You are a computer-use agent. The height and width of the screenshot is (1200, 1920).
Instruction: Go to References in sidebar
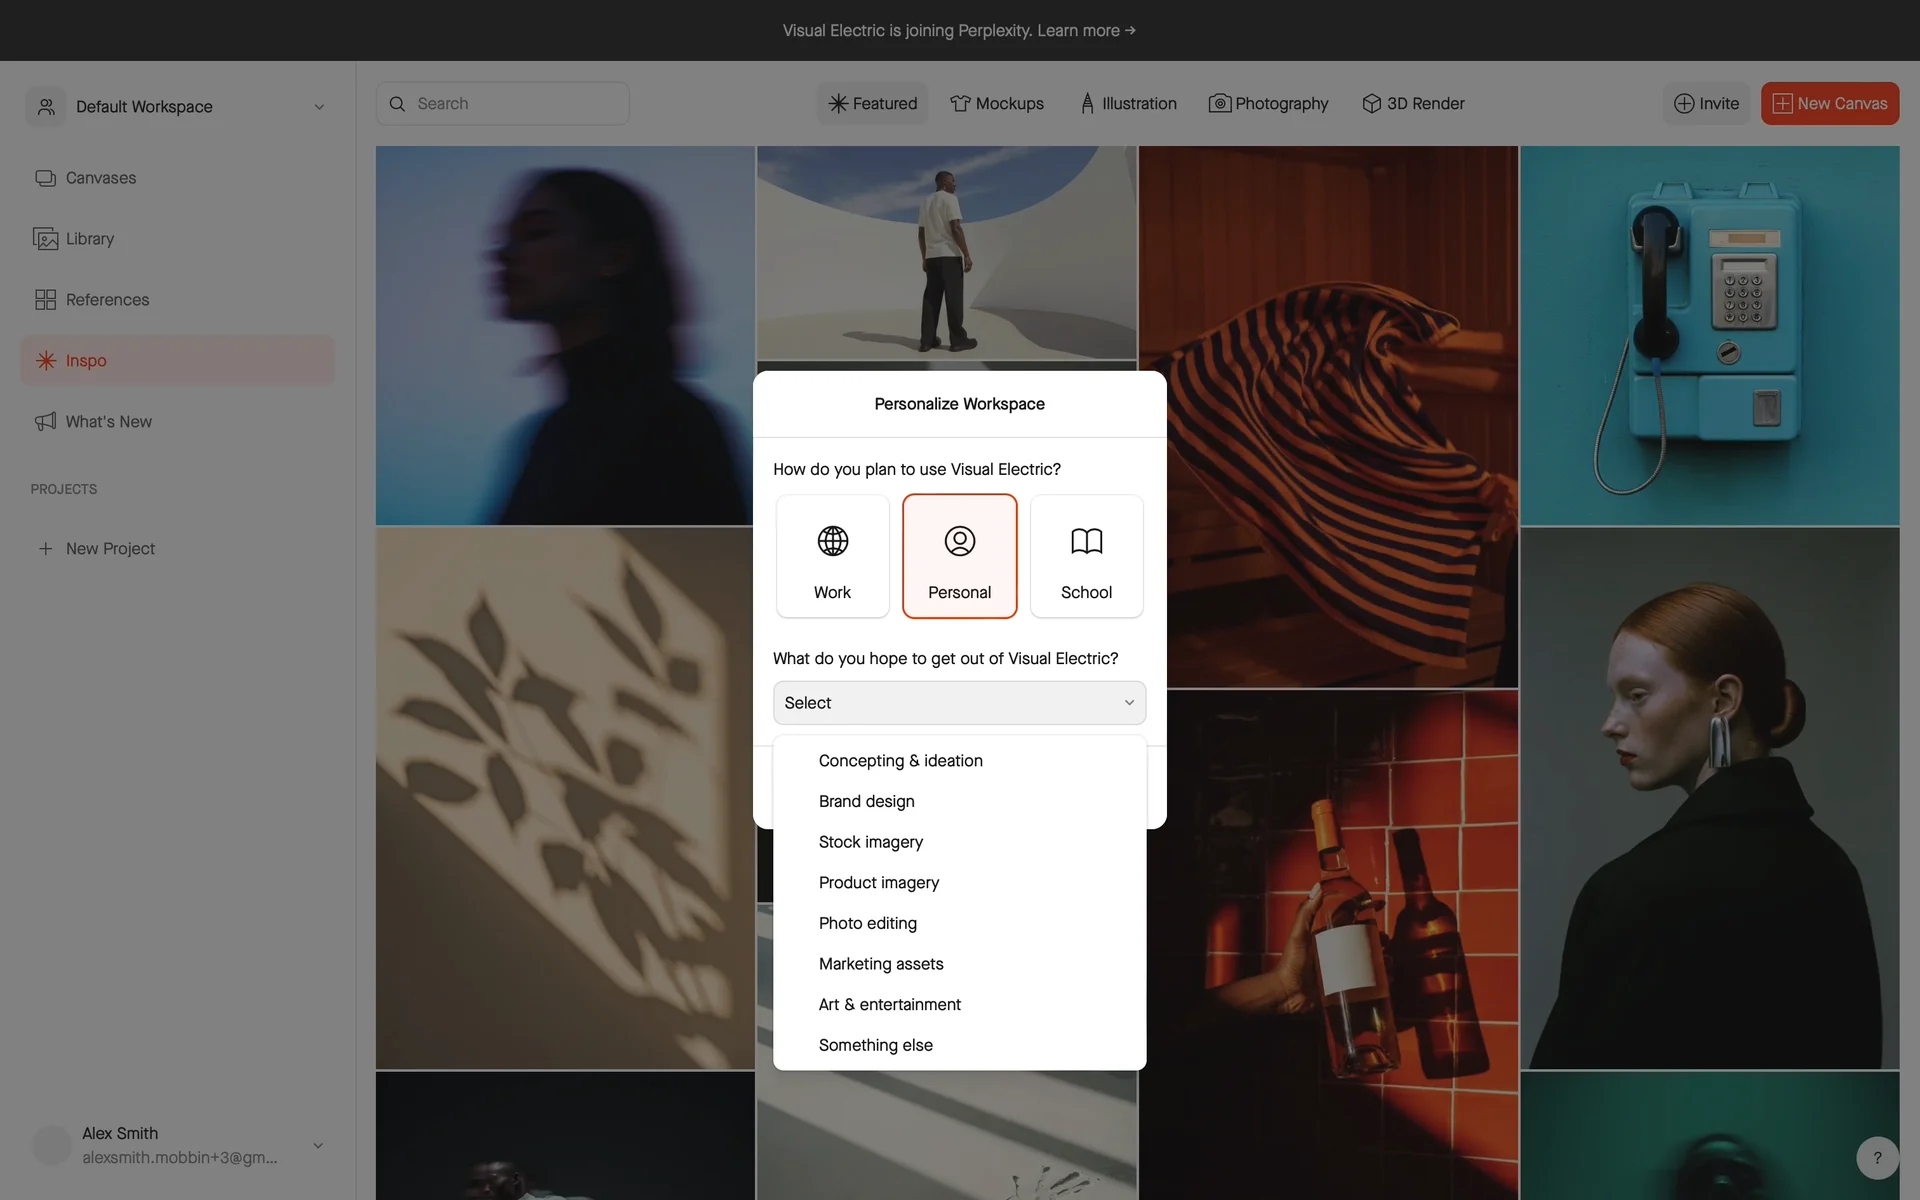[107, 300]
